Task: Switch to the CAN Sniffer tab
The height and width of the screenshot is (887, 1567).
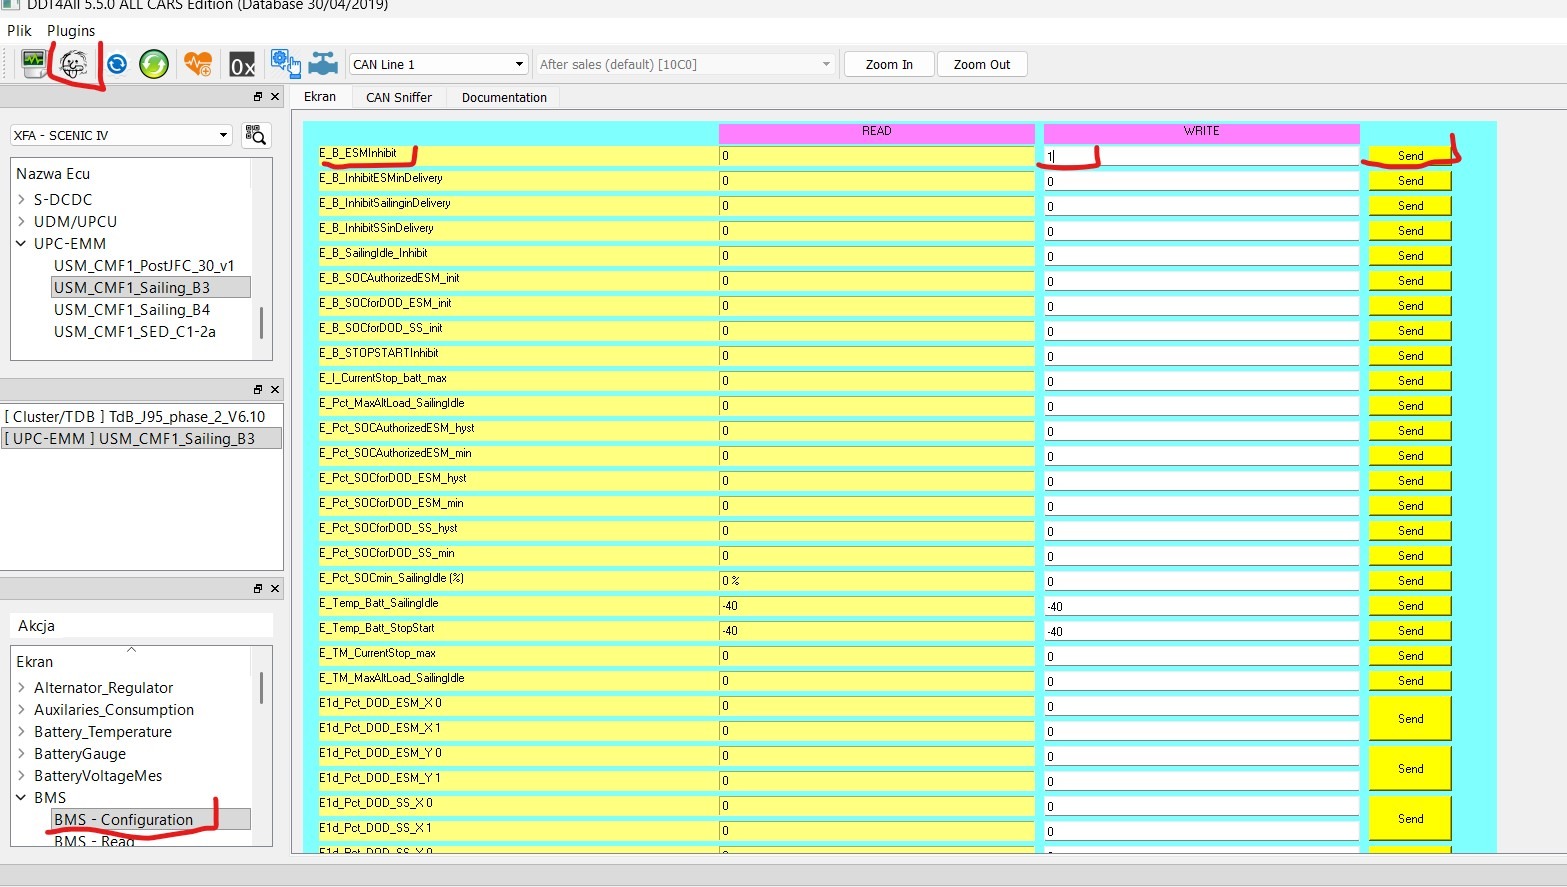Action: (398, 97)
